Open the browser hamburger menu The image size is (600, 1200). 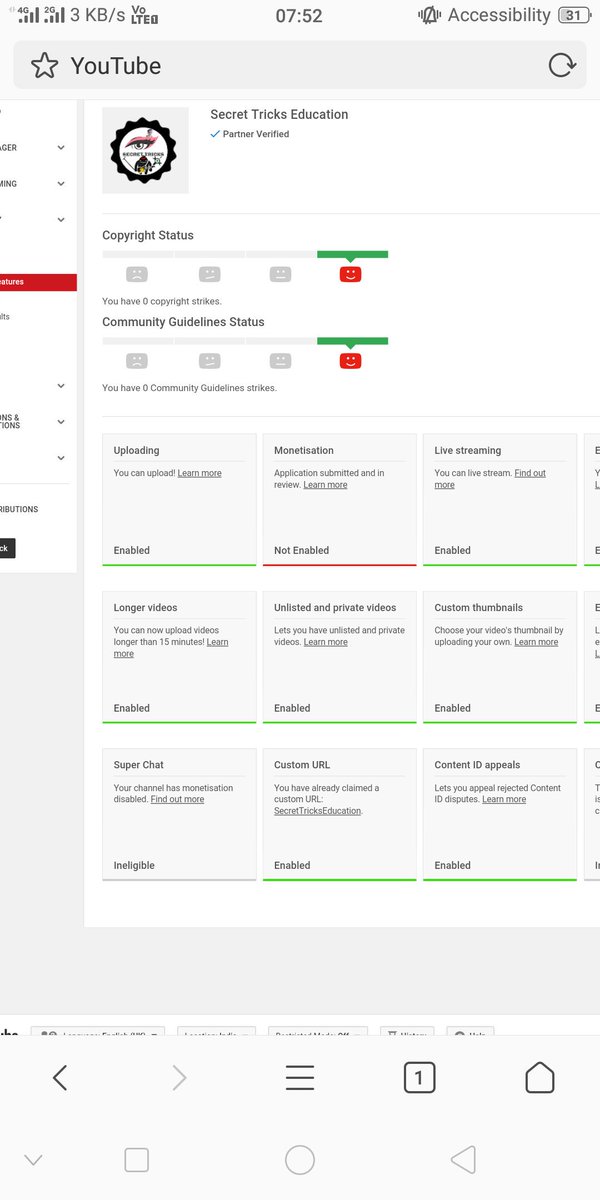[300, 1077]
